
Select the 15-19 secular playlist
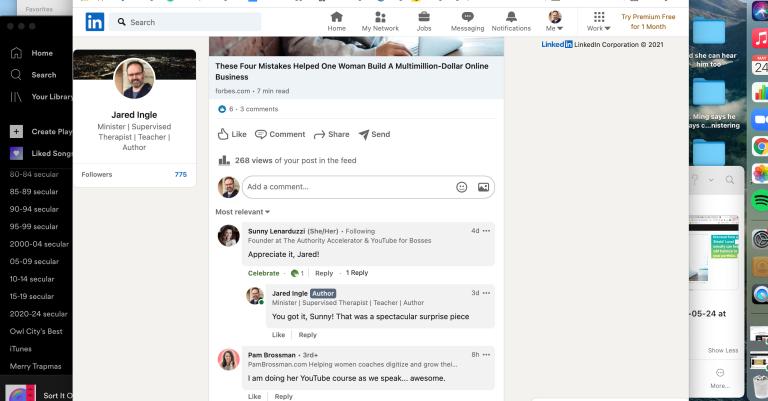coord(32,296)
